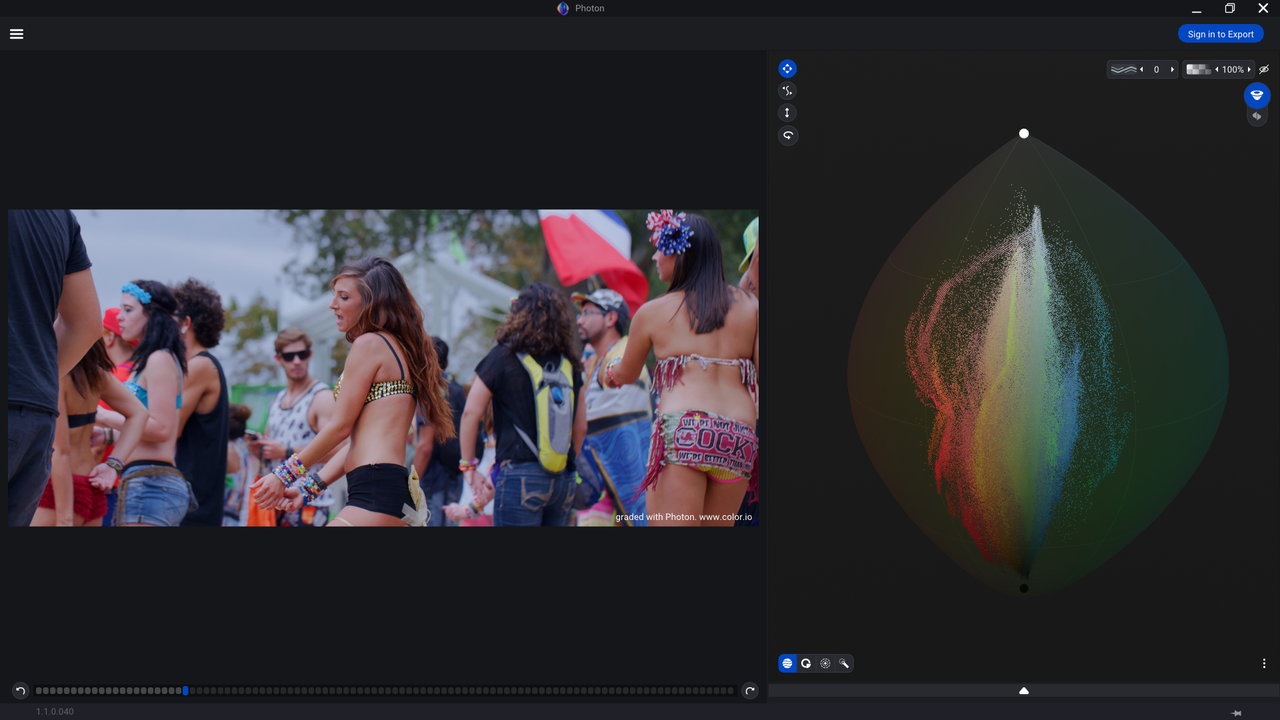Decrease the 100% opacity with left arrow

coord(1217,70)
